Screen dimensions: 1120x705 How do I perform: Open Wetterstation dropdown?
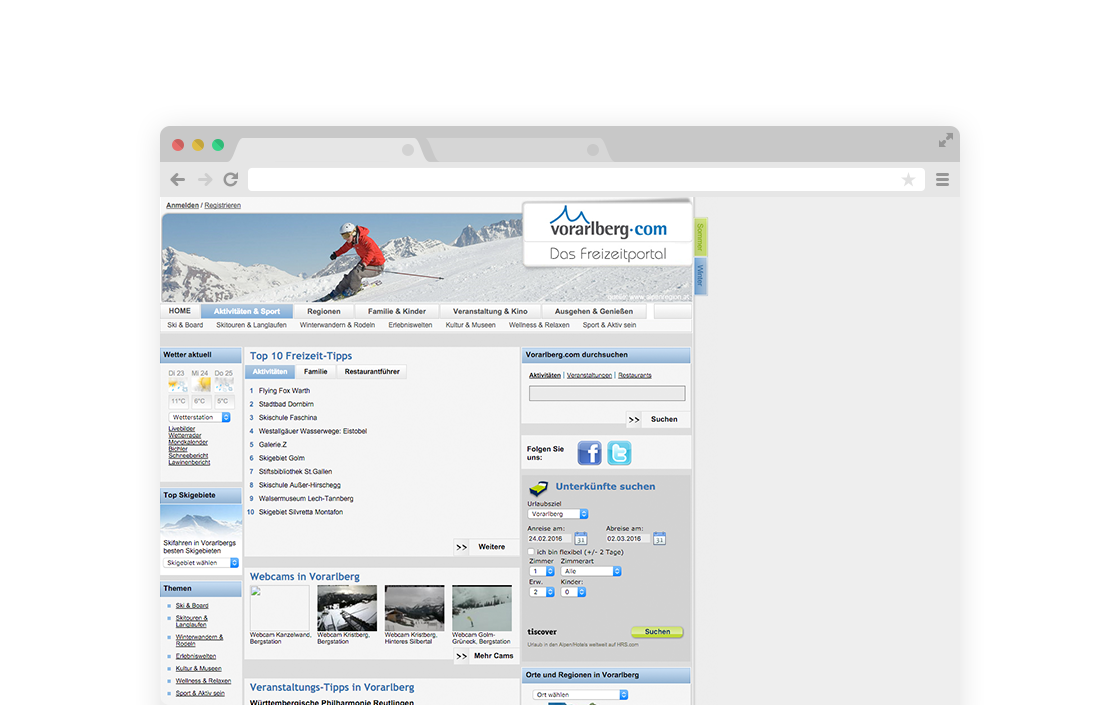click(200, 417)
